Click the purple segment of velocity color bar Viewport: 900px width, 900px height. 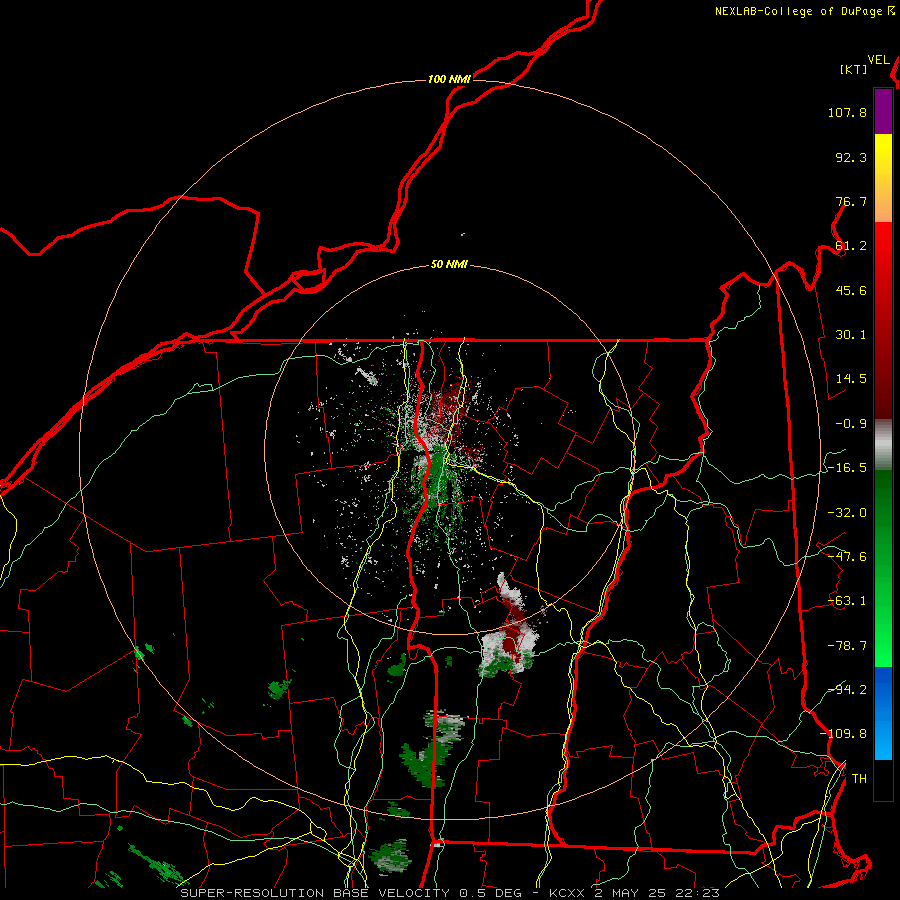click(883, 112)
